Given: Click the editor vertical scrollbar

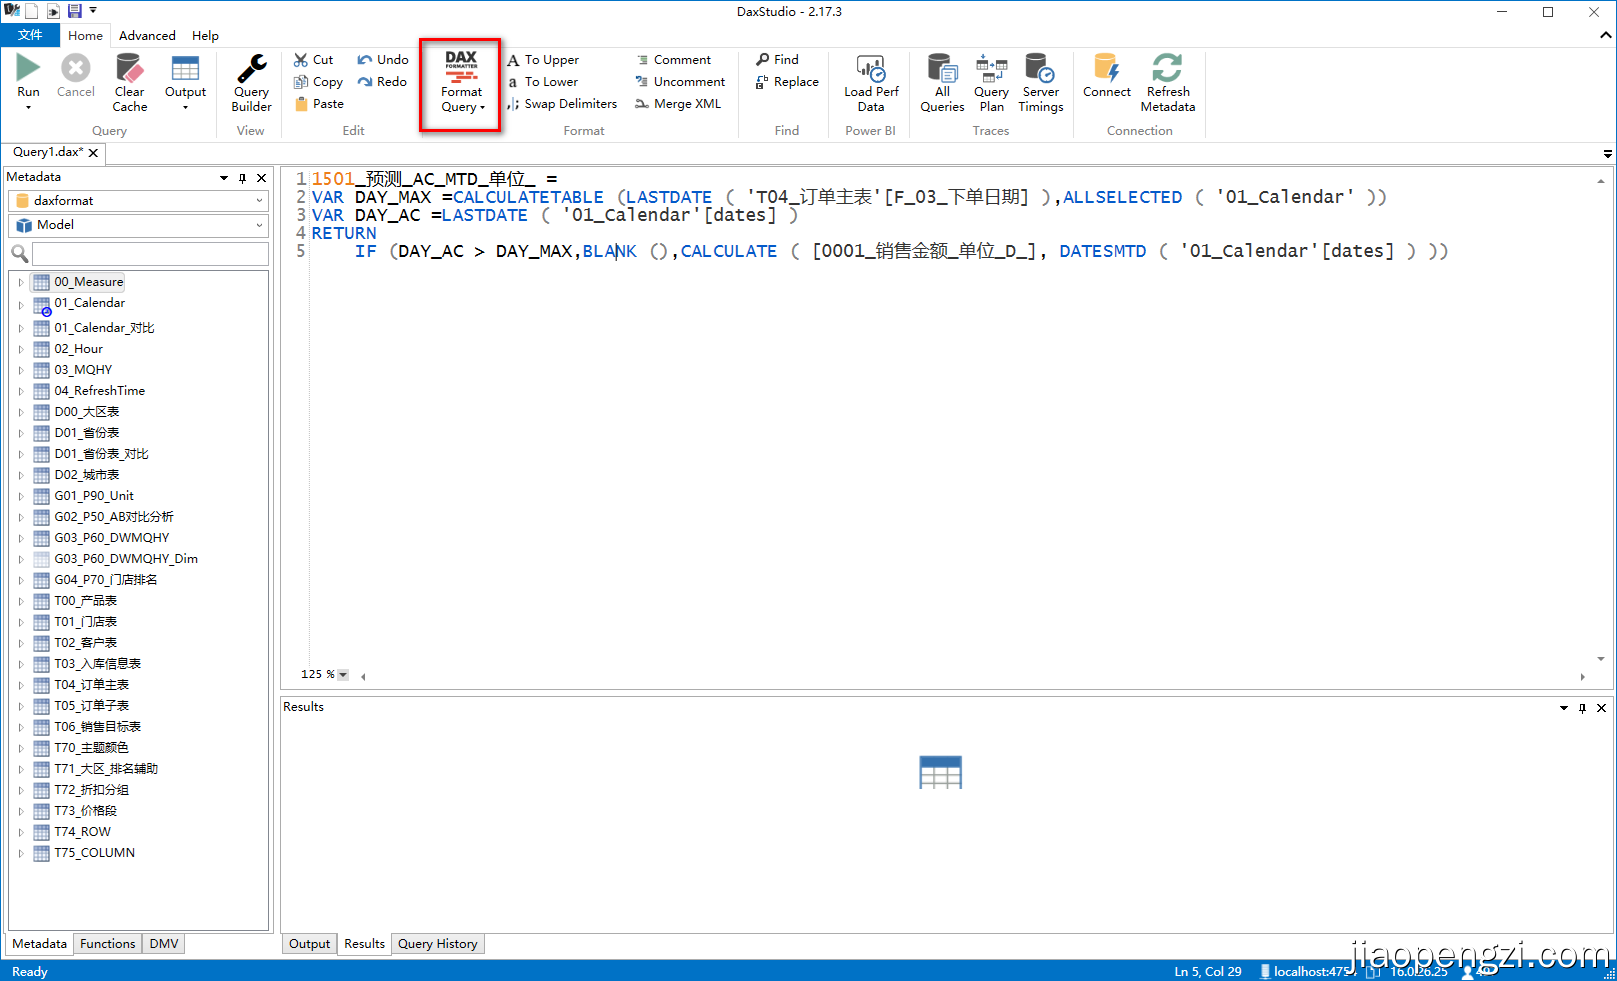Looking at the screenshot, I should tap(1601, 420).
